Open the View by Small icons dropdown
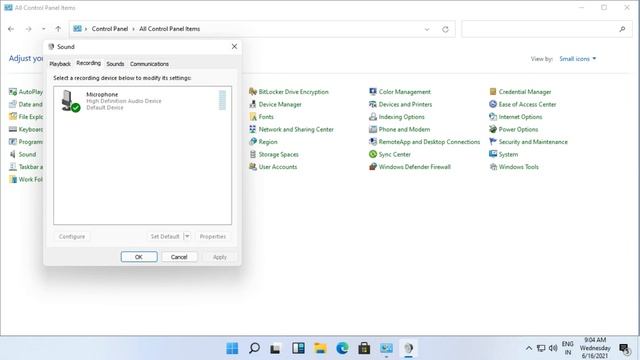Image resolution: width=640 pixels, height=360 pixels. (578, 59)
